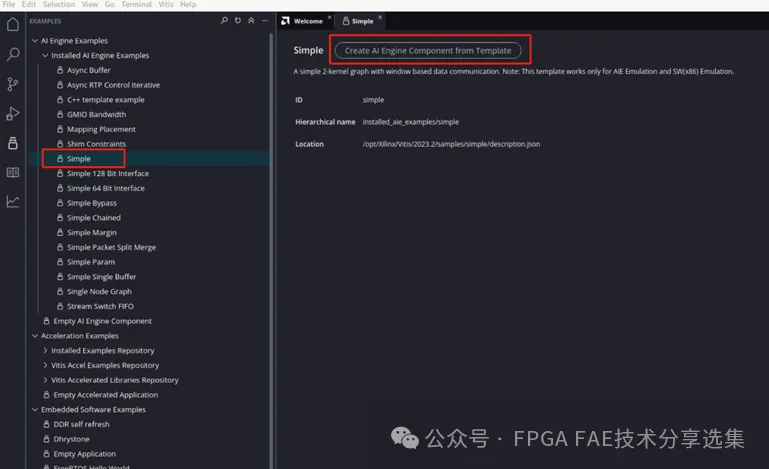Open Source Control view icon
Screen dimensions: 769x469
[x=13, y=84]
